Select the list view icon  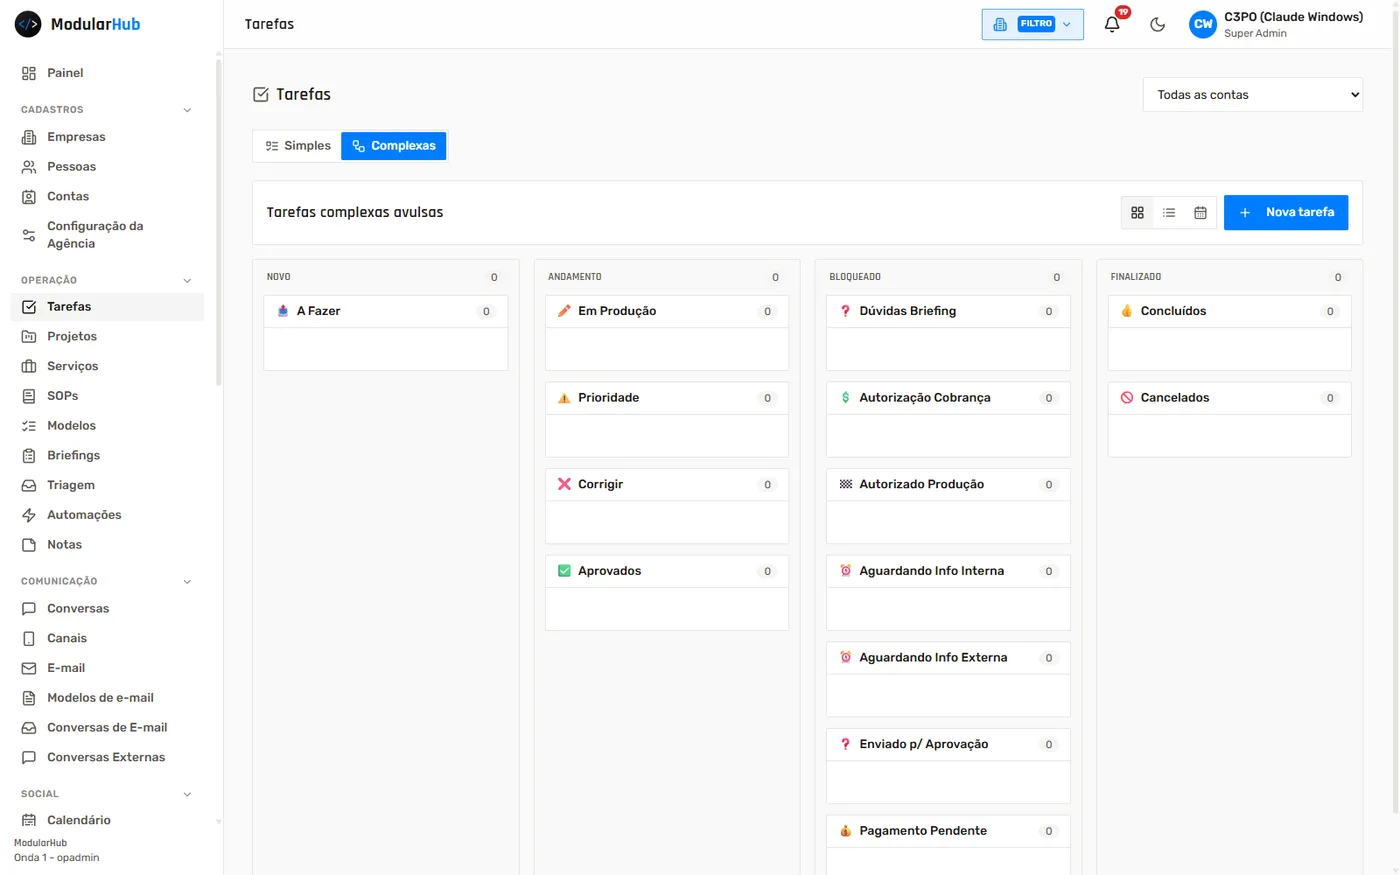point(1169,213)
